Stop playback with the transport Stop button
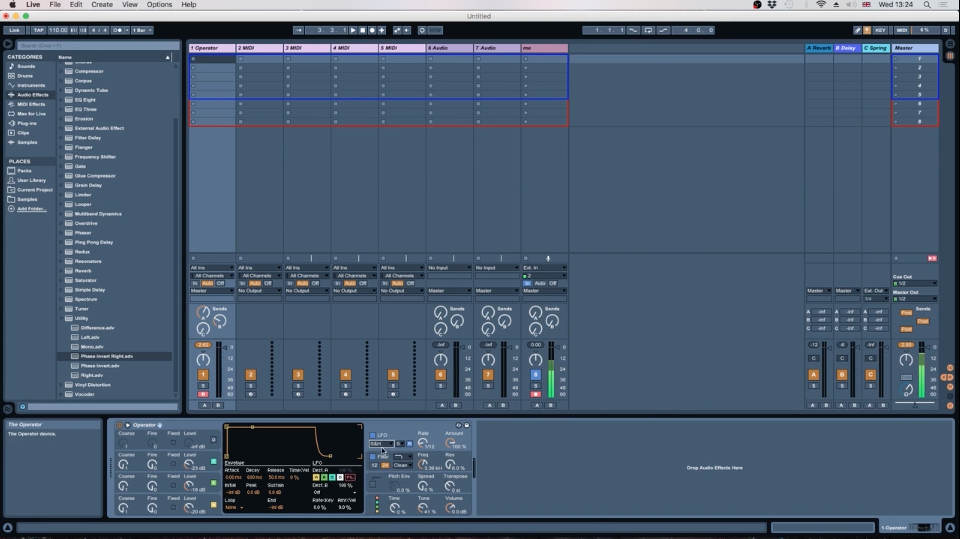This screenshot has height=539, width=960. (362, 30)
